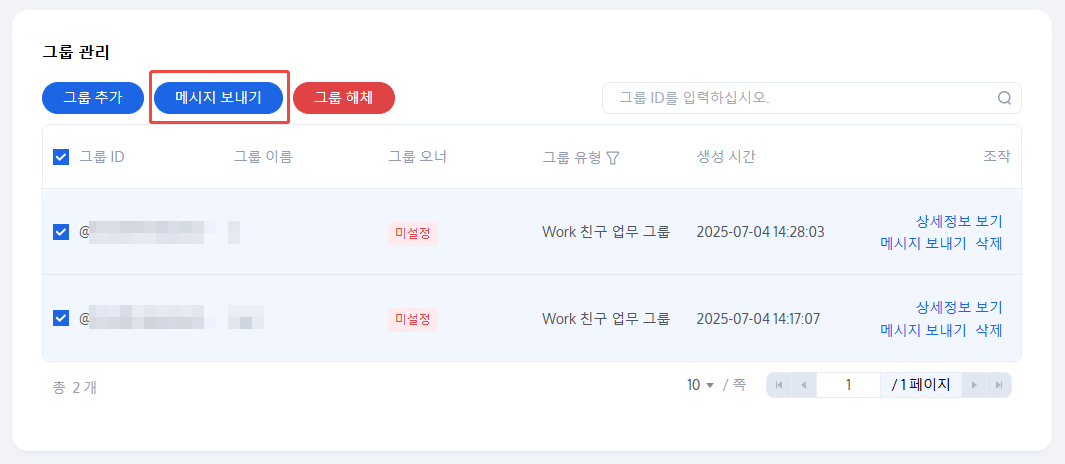Click the red 그룹 해체 button
The height and width of the screenshot is (464, 1065).
pos(344,98)
